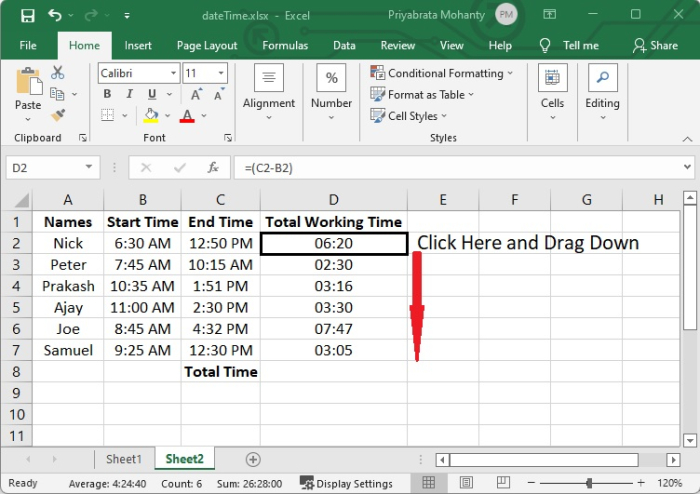Click Display Settings in status bar
The image size is (700, 494).
click(348, 483)
